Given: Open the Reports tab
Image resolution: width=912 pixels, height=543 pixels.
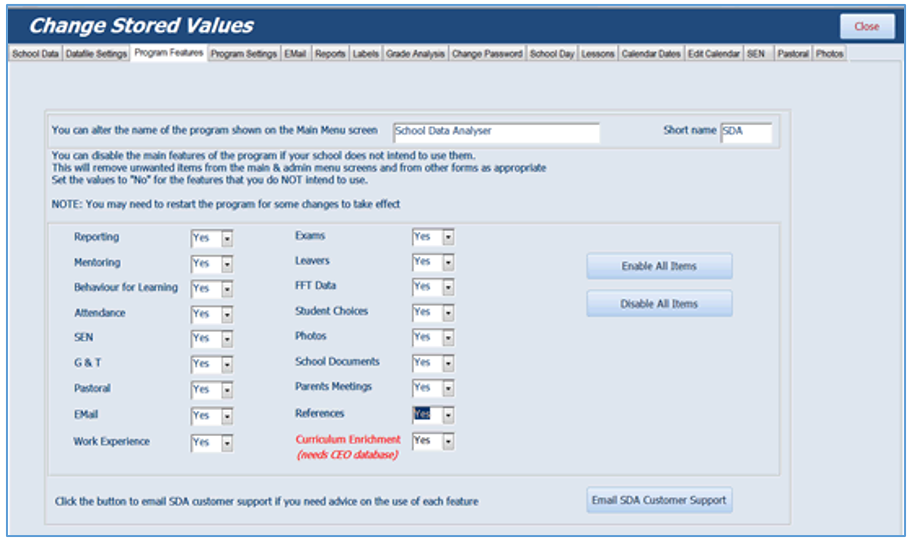Looking at the screenshot, I should pyautogui.click(x=330, y=53).
